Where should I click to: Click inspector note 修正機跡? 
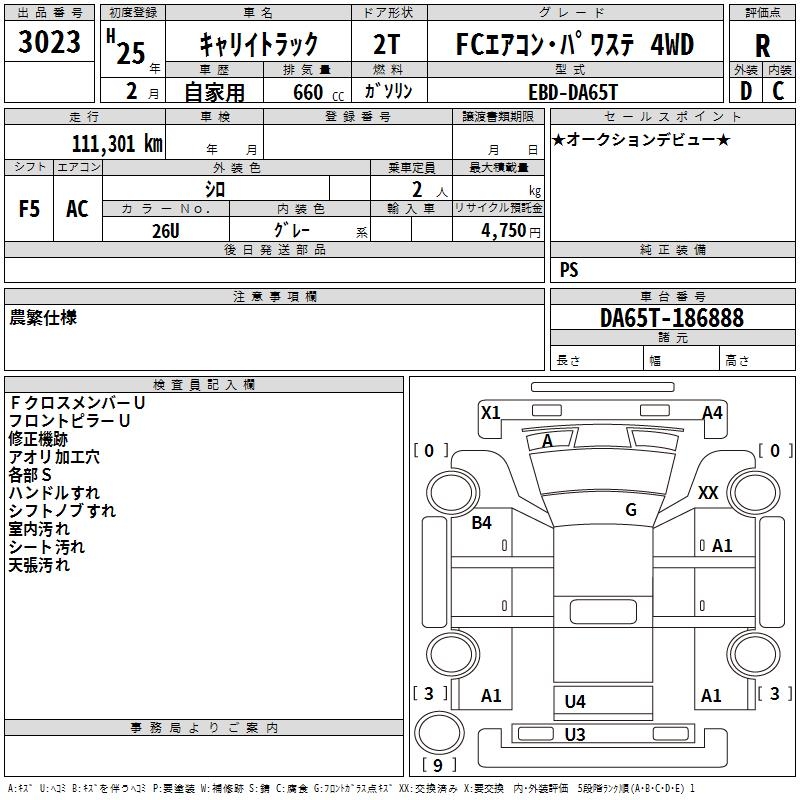click(38, 439)
